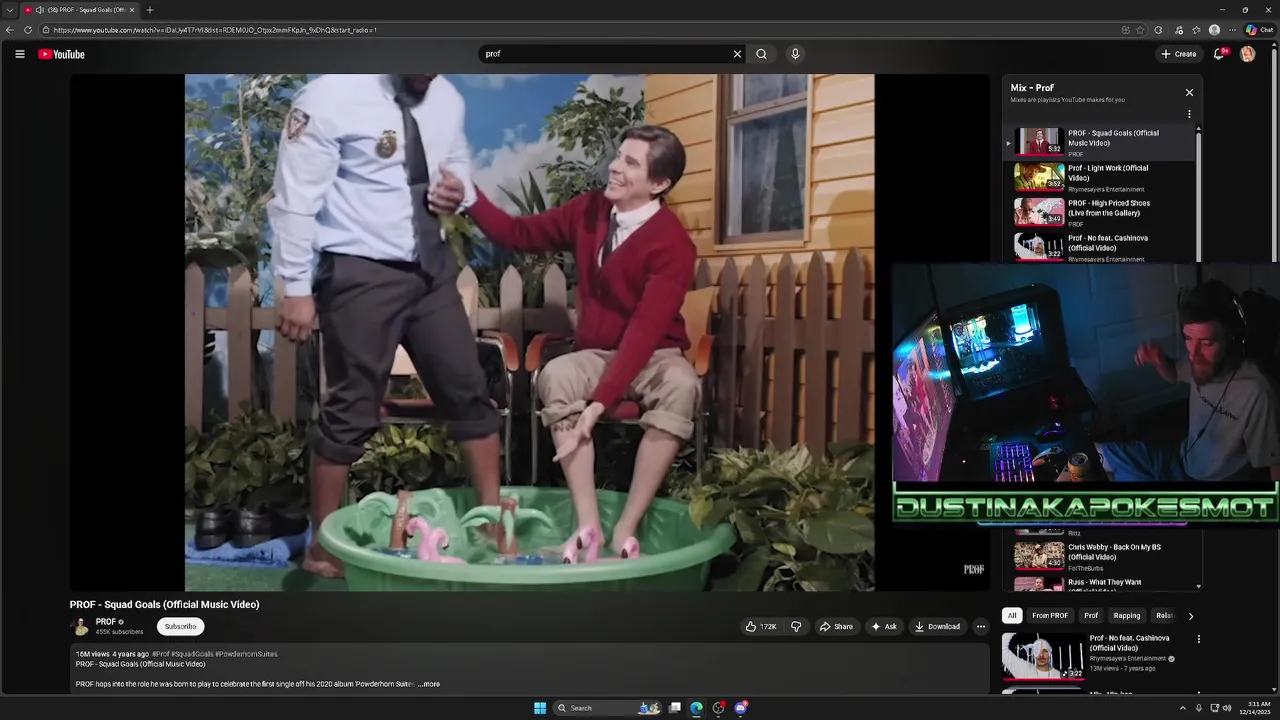The height and width of the screenshot is (720, 1280).
Task: Click the Ask button
Action: [884, 627]
